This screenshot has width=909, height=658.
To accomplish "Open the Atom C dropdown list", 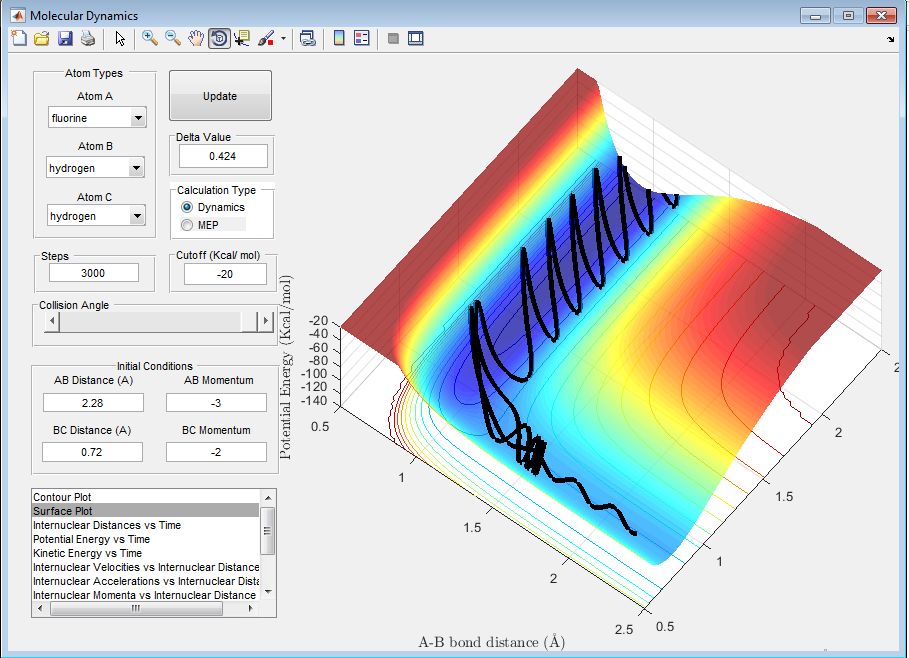I will coord(137,216).
